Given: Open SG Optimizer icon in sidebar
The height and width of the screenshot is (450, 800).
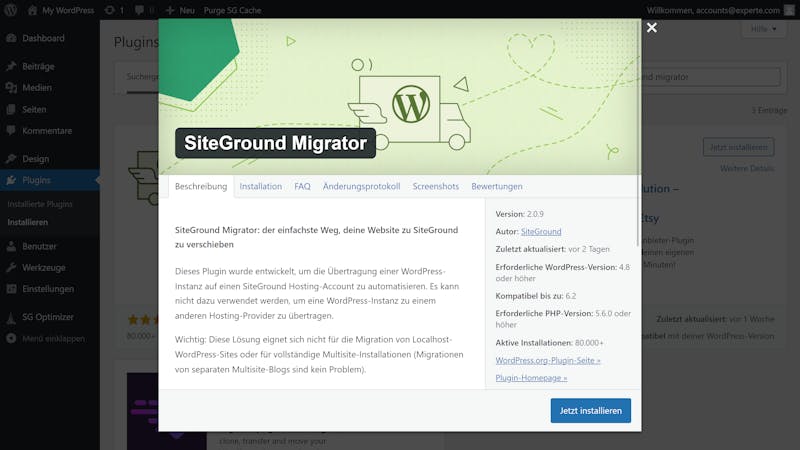Looking at the screenshot, I should tap(11, 317).
